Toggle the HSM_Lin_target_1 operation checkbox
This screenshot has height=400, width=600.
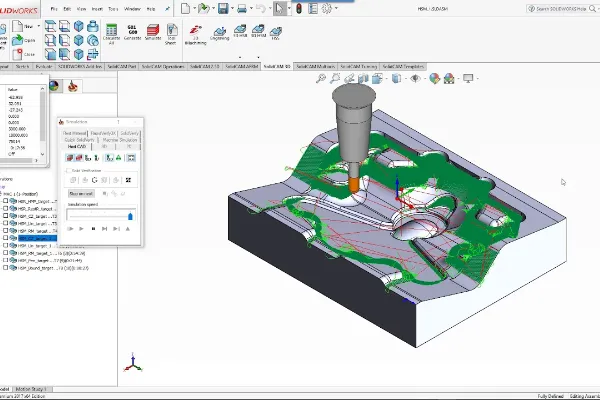(5, 245)
